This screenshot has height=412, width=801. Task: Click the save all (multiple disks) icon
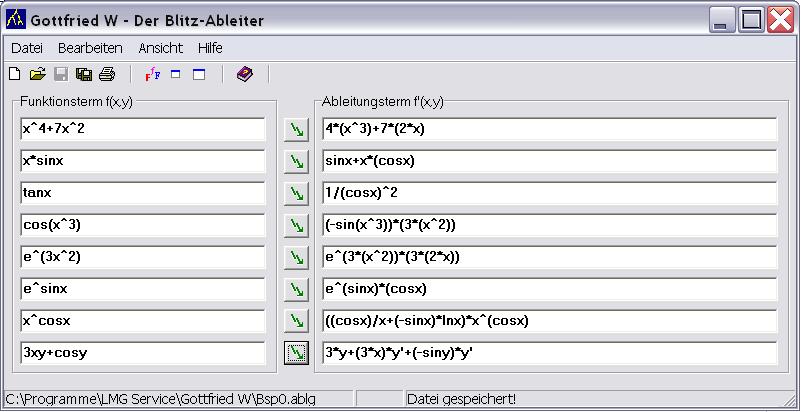coord(84,74)
